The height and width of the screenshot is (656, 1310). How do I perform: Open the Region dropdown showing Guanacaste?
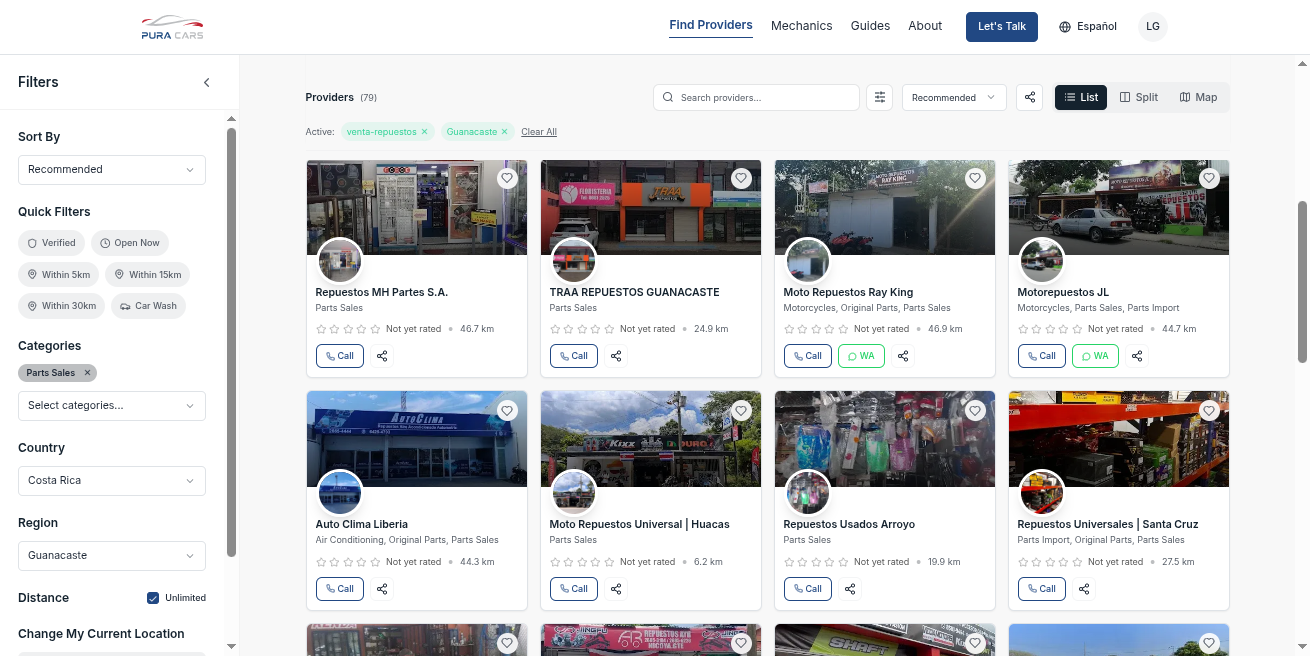[x=112, y=556]
